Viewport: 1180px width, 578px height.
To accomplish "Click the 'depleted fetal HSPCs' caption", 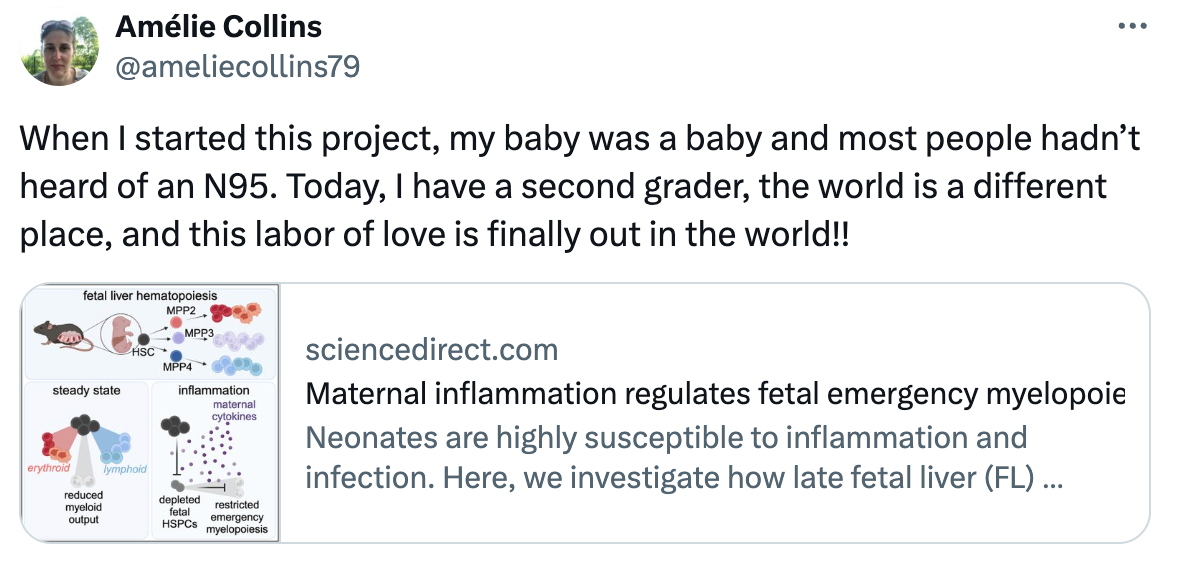I will (179, 512).
